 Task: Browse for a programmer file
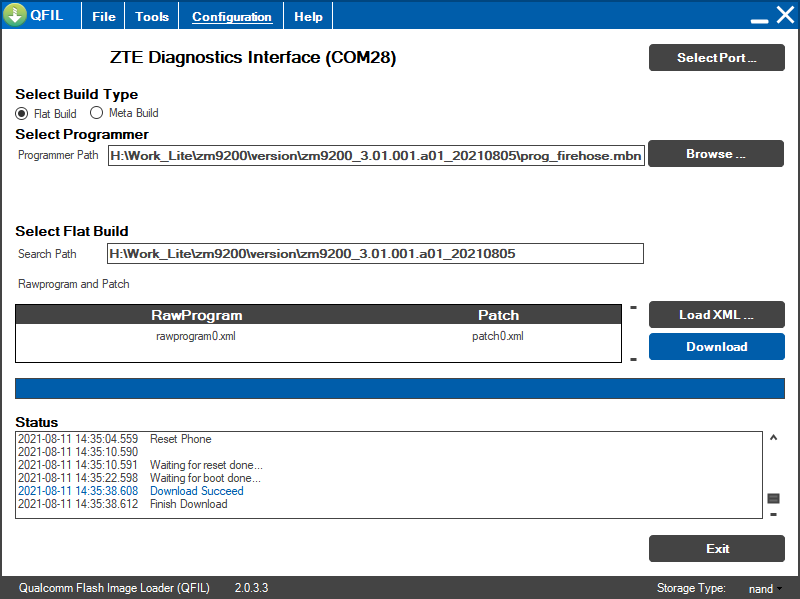(716, 153)
